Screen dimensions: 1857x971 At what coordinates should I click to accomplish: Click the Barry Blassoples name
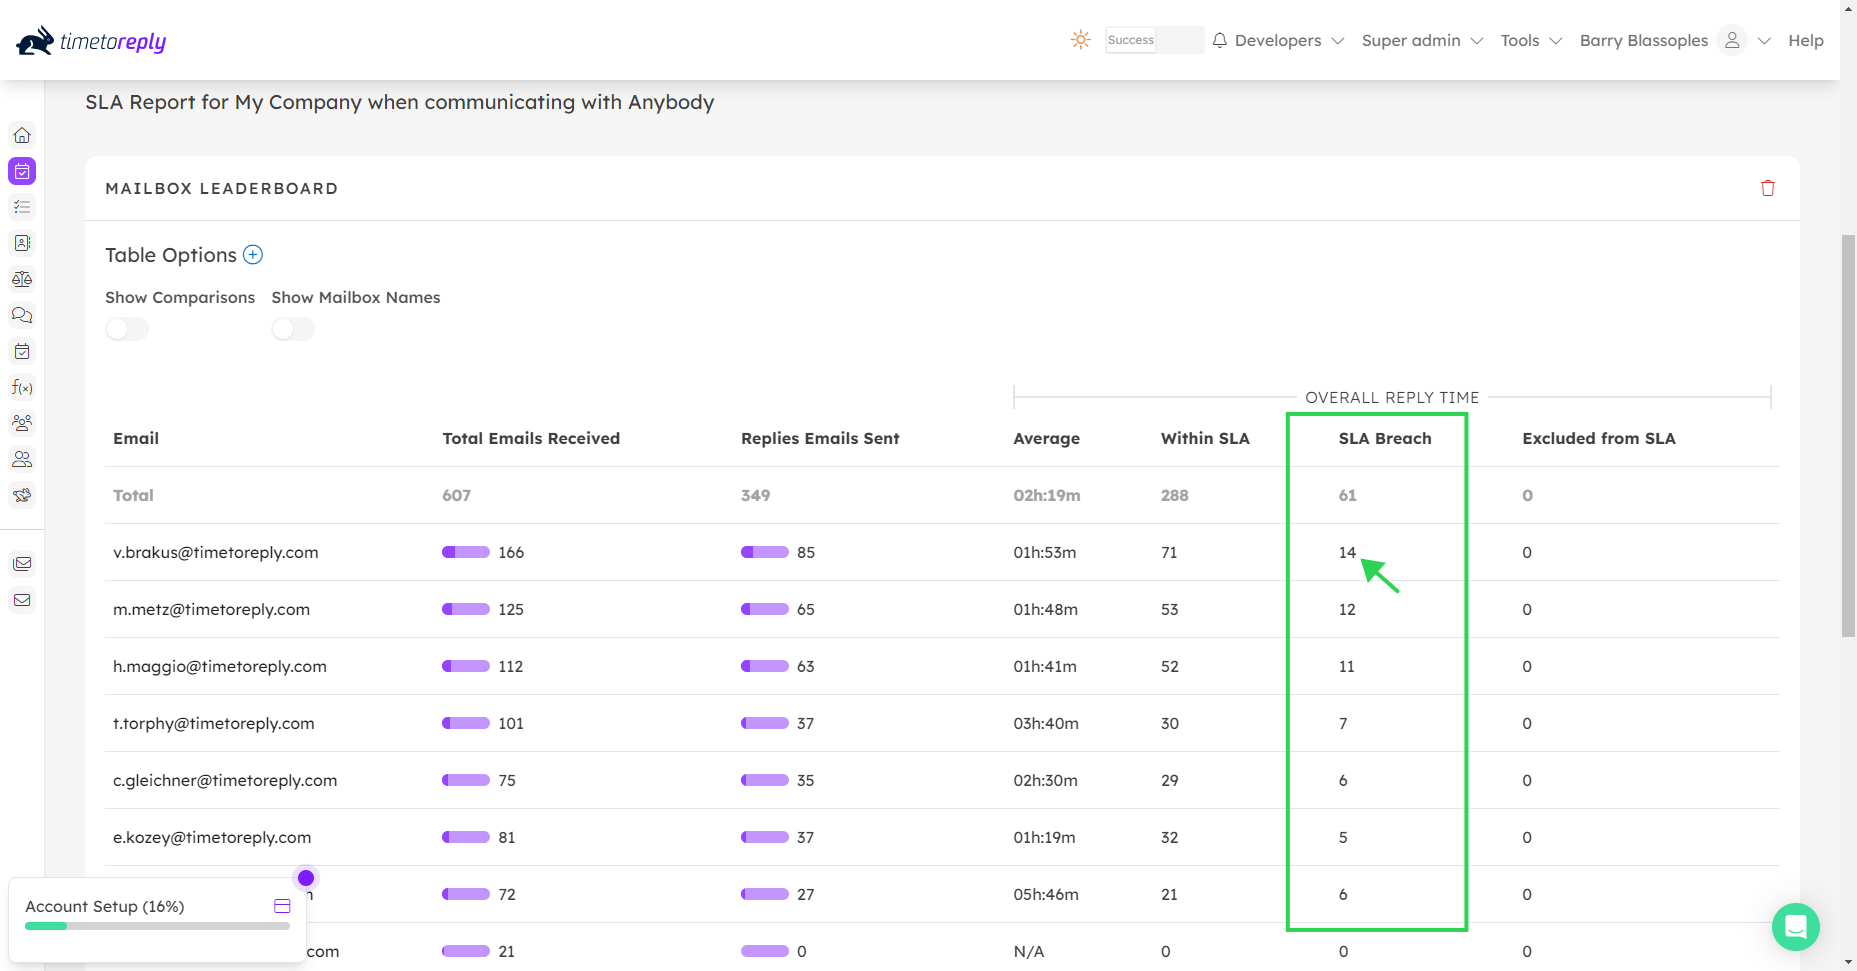1644,40
